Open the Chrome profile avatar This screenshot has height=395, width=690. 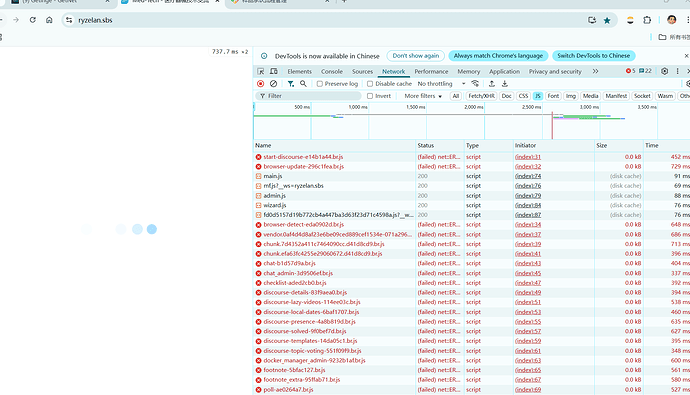click(x=672, y=20)
